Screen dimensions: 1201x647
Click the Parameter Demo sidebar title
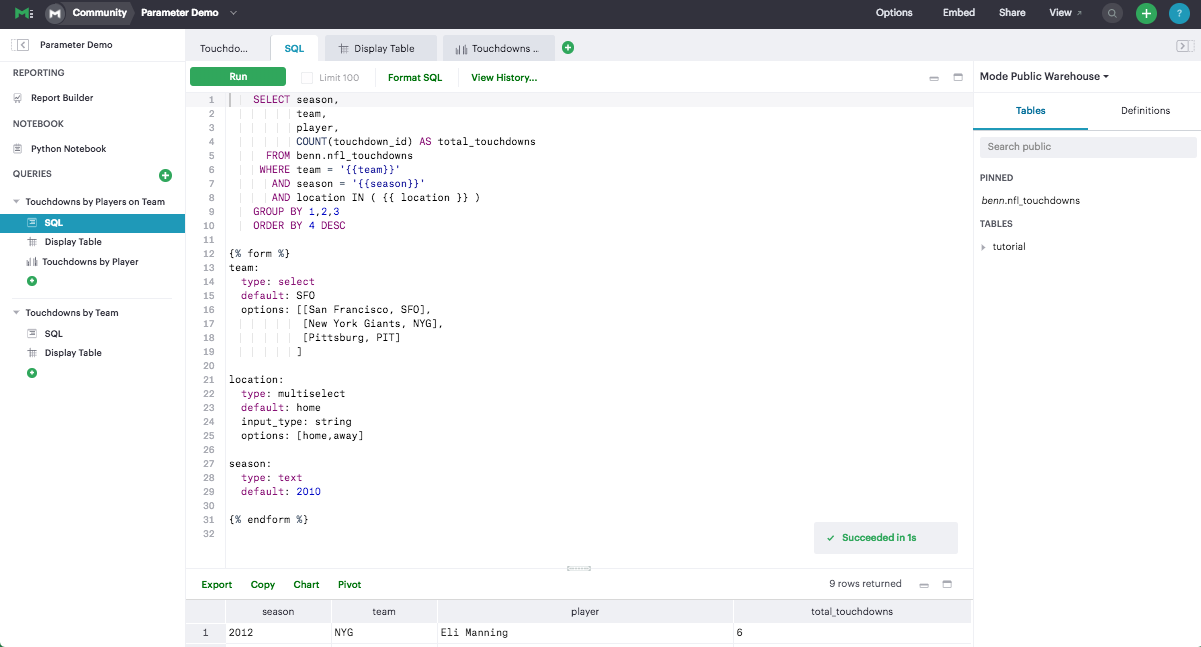76,45
